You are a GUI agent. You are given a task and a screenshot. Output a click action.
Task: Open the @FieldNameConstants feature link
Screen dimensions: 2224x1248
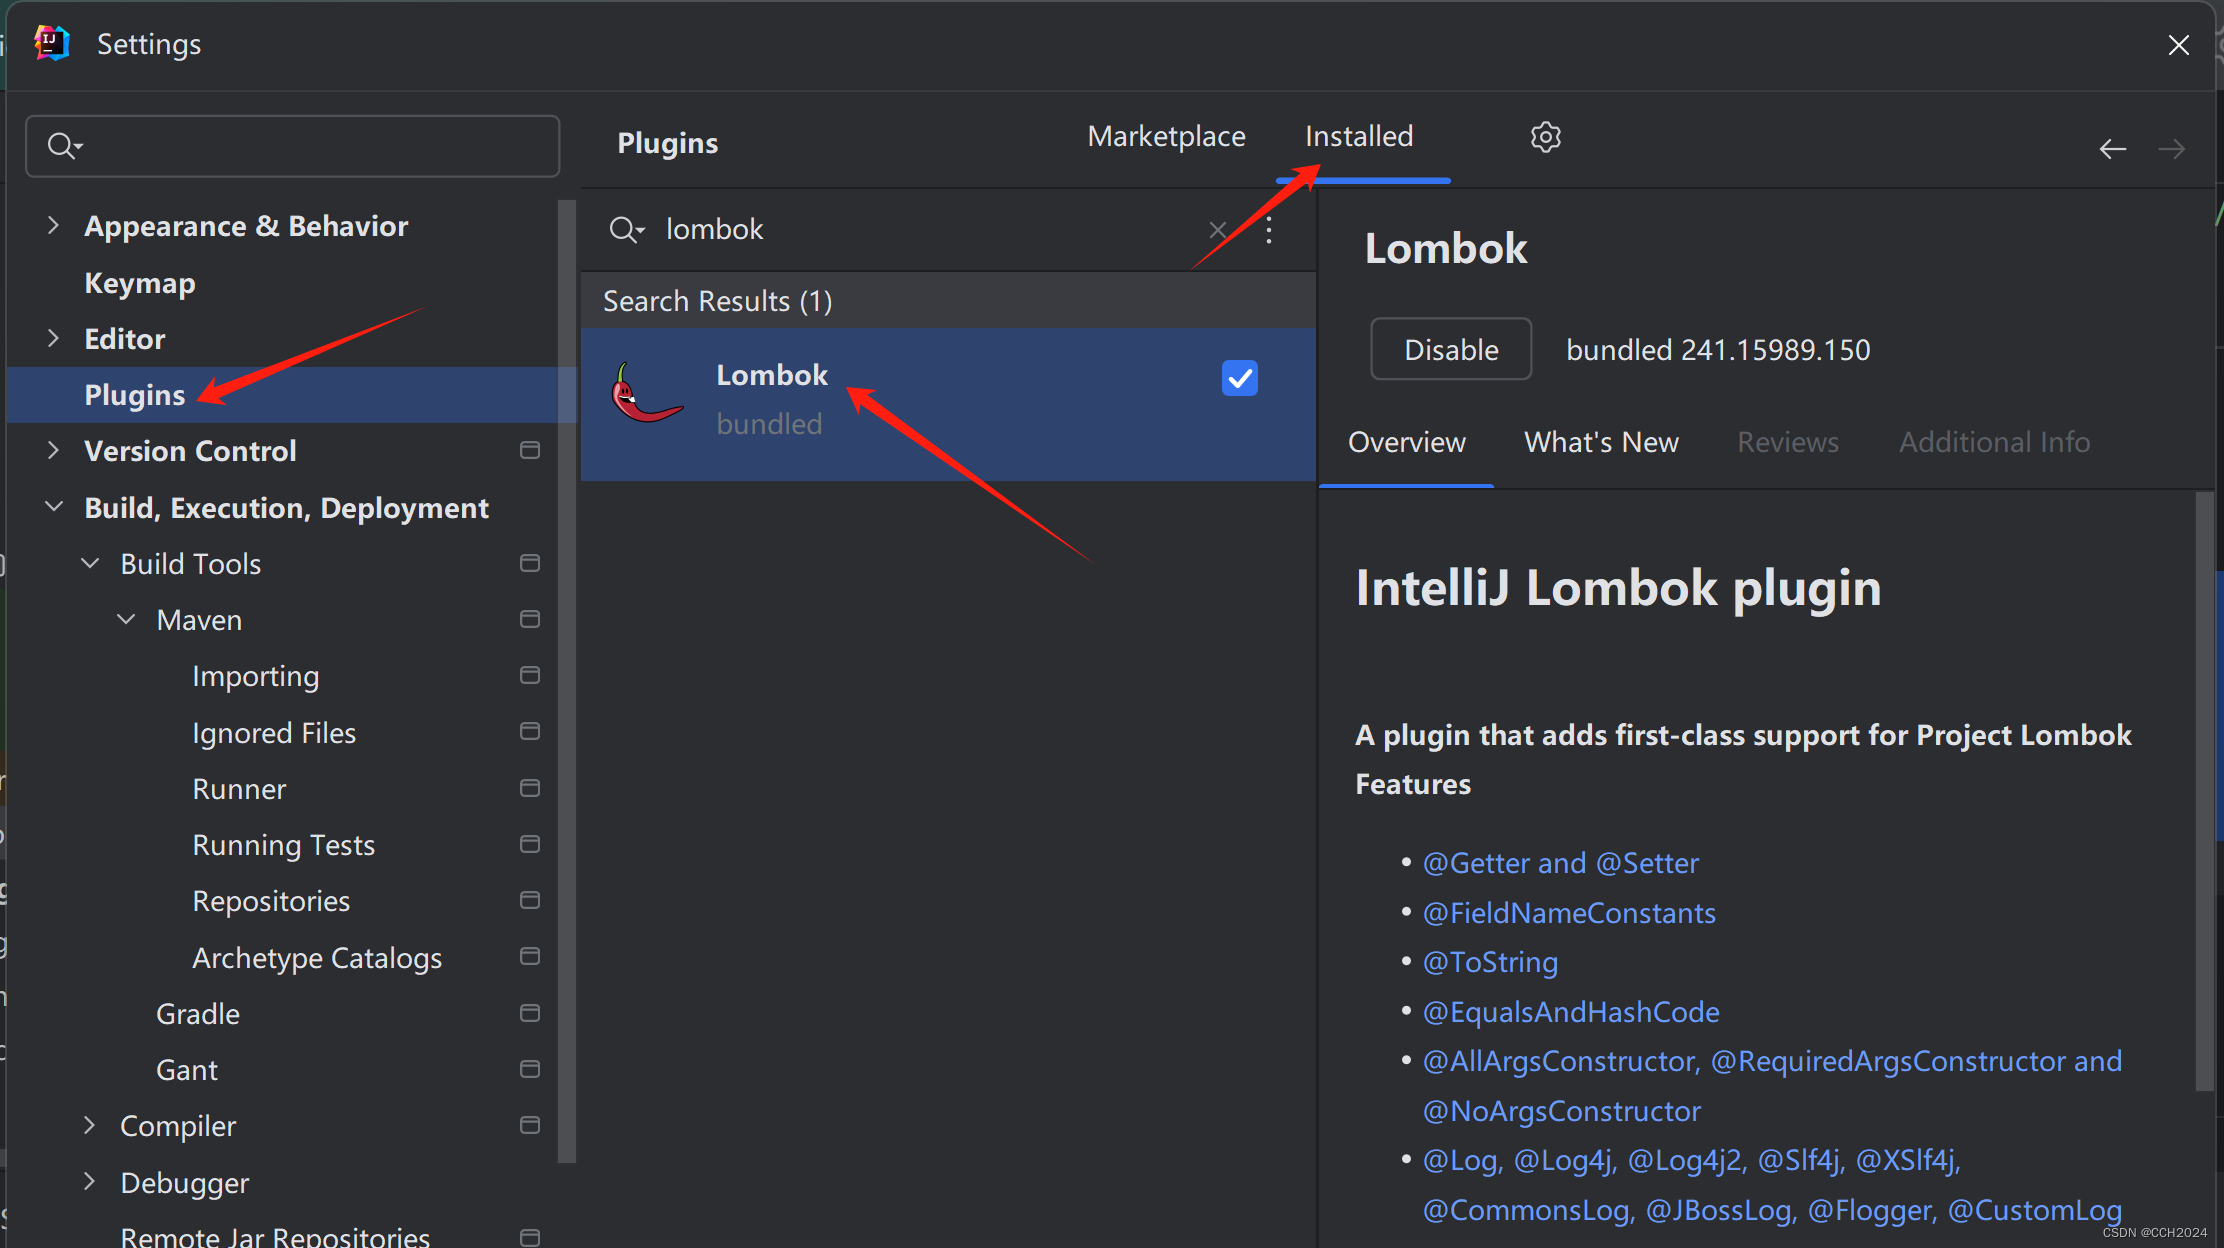point(1569,912)
